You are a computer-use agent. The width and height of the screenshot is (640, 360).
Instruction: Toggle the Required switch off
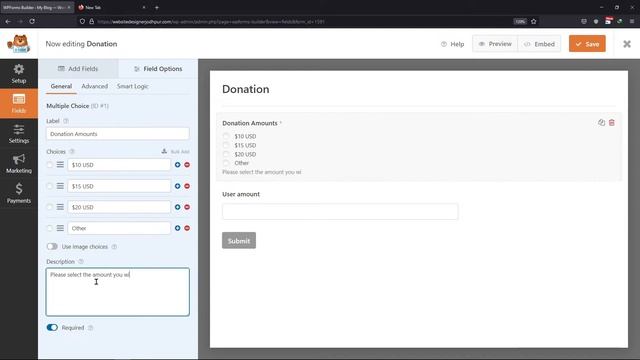52,327
